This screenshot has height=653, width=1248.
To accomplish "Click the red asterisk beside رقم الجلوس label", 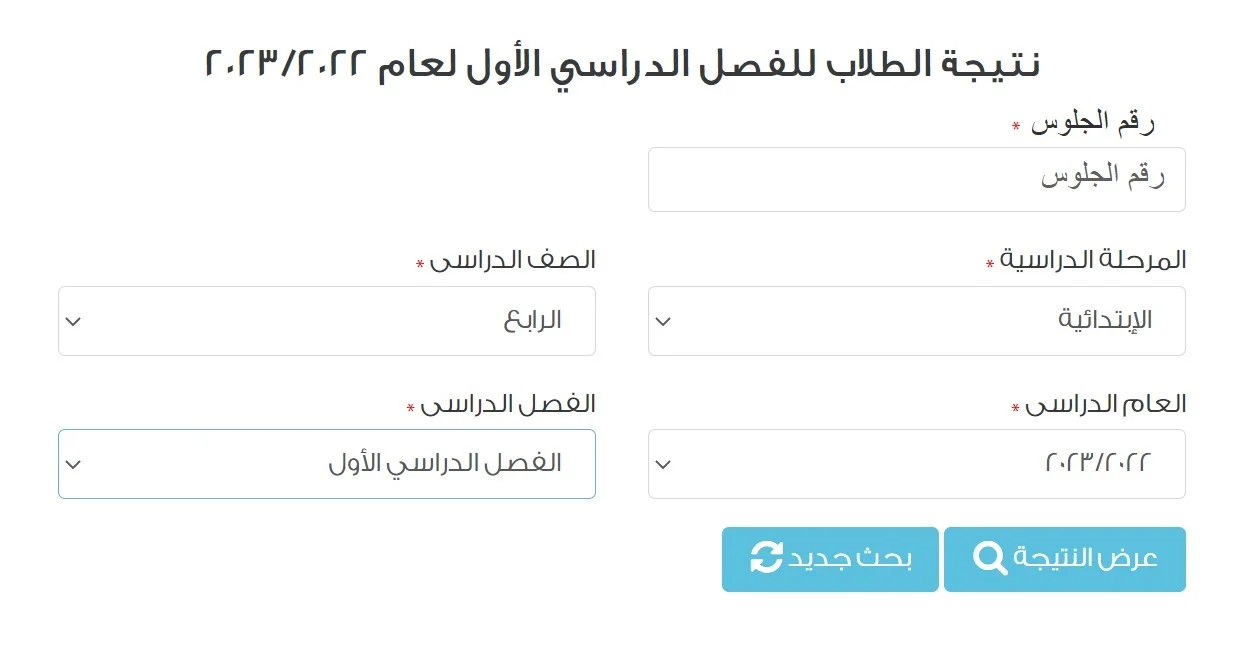I will (x=1016, y=127).
